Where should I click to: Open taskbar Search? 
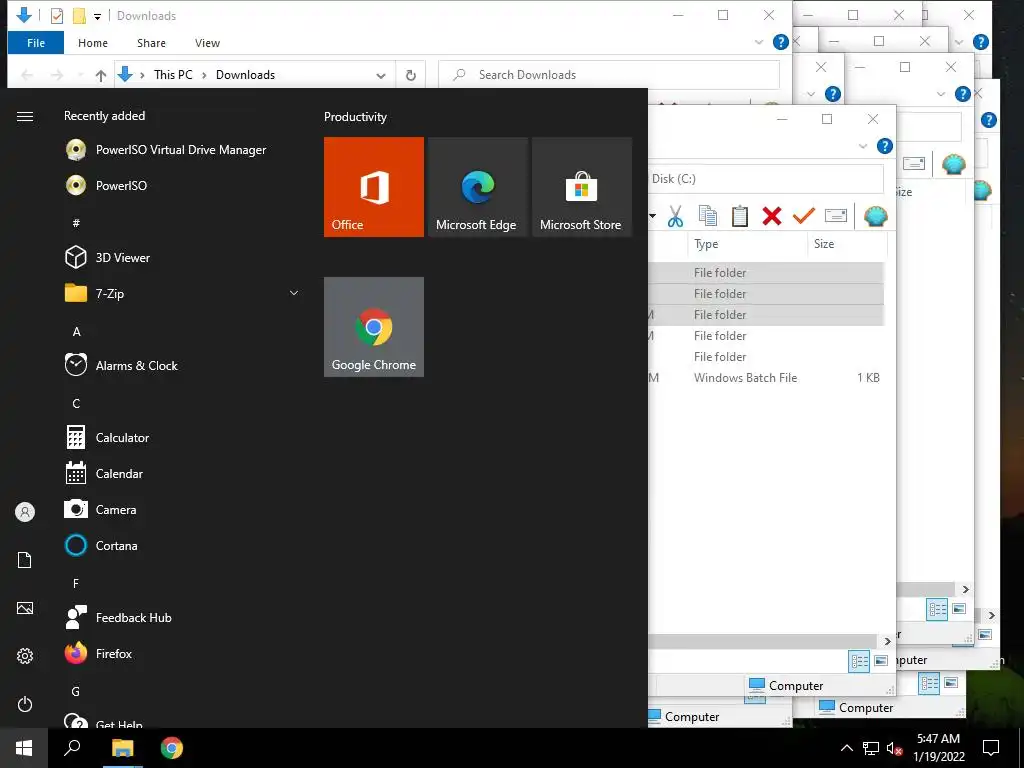tap(72, 748)
